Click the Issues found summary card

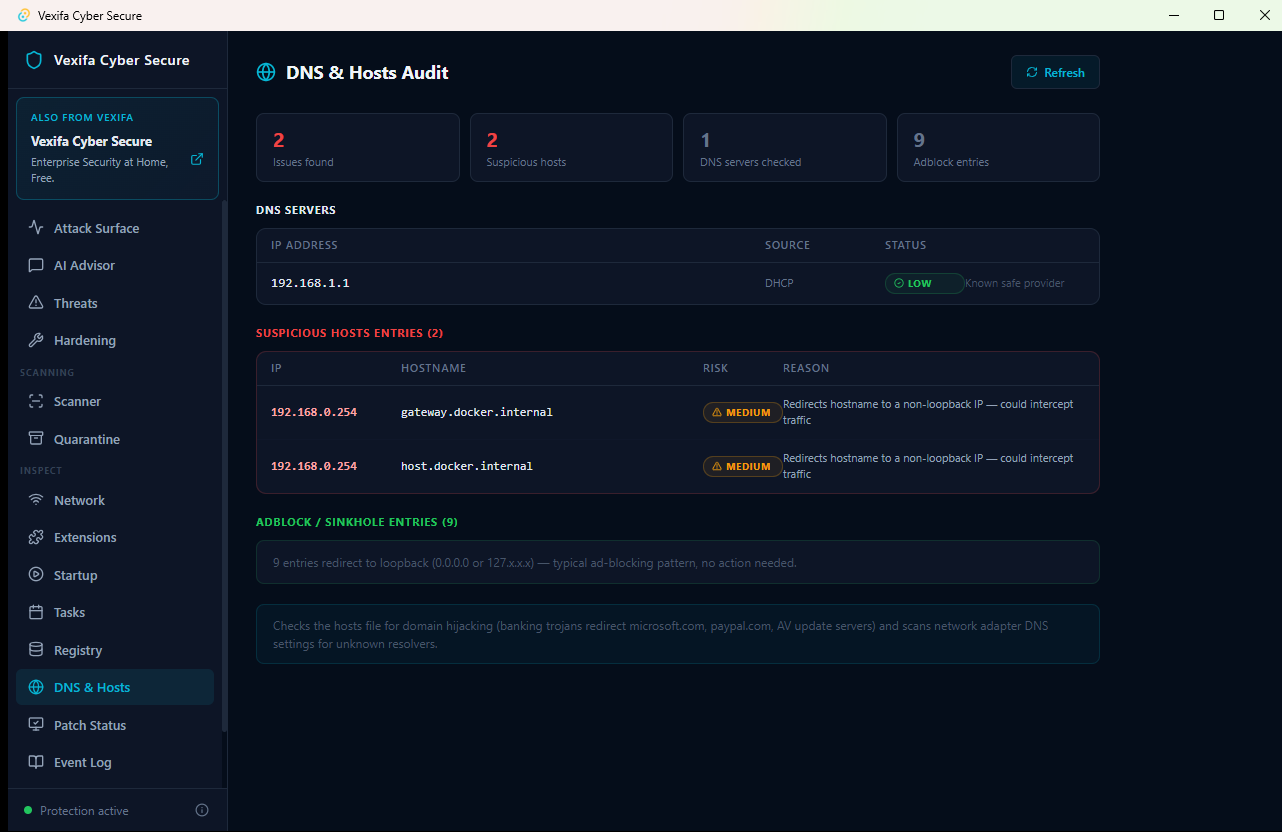coord(358,147)
